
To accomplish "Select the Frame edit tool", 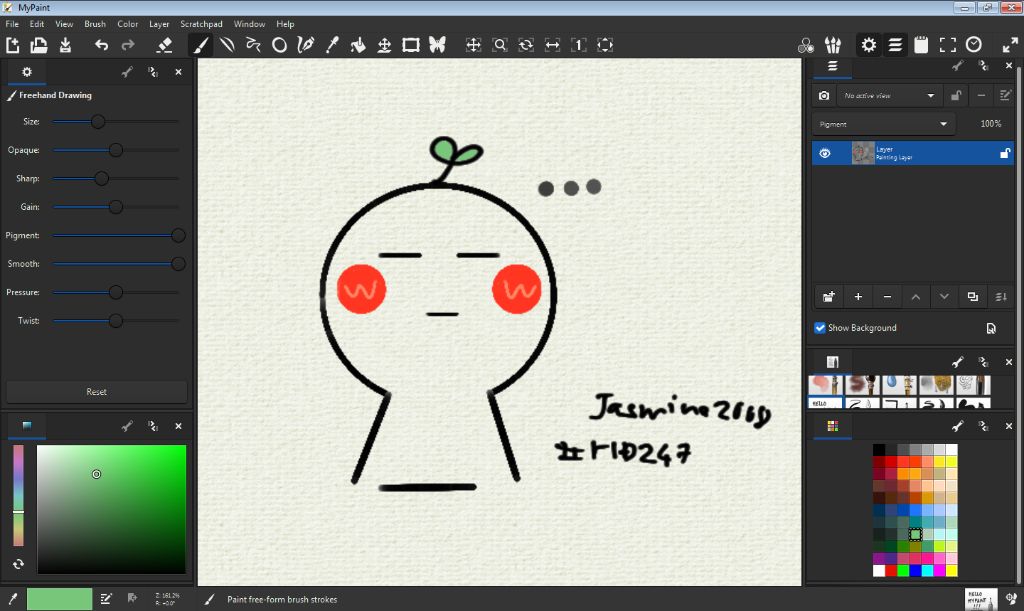I will [x=411, y=45].
